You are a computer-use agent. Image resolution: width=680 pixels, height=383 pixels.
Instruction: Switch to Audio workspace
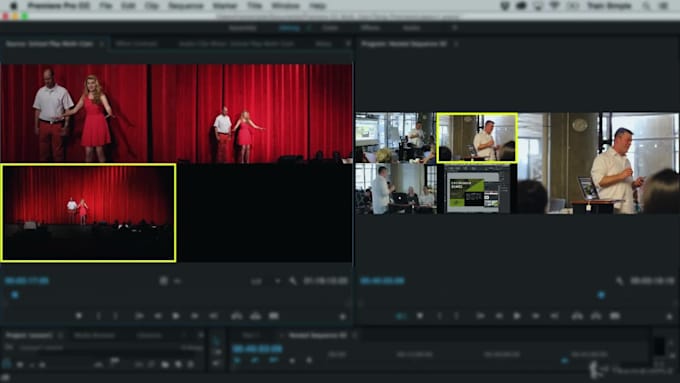point(411,28)
